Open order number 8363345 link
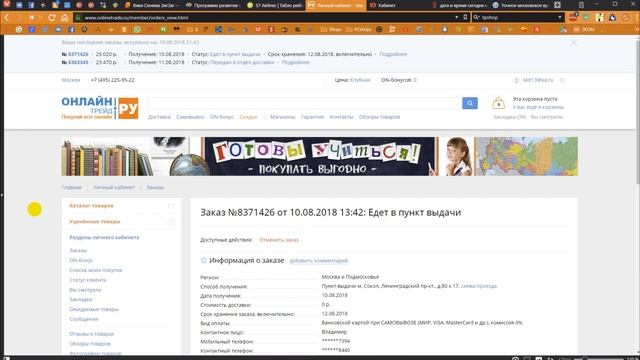 pyautogui.click(x=78, y=62)
